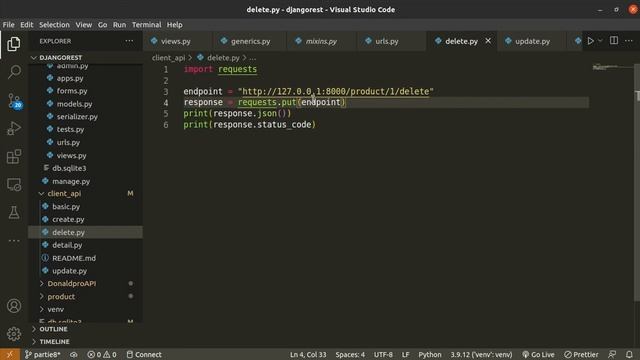Run the Python file with play button
The image size is (640, 360).
(x=590, y=41)
